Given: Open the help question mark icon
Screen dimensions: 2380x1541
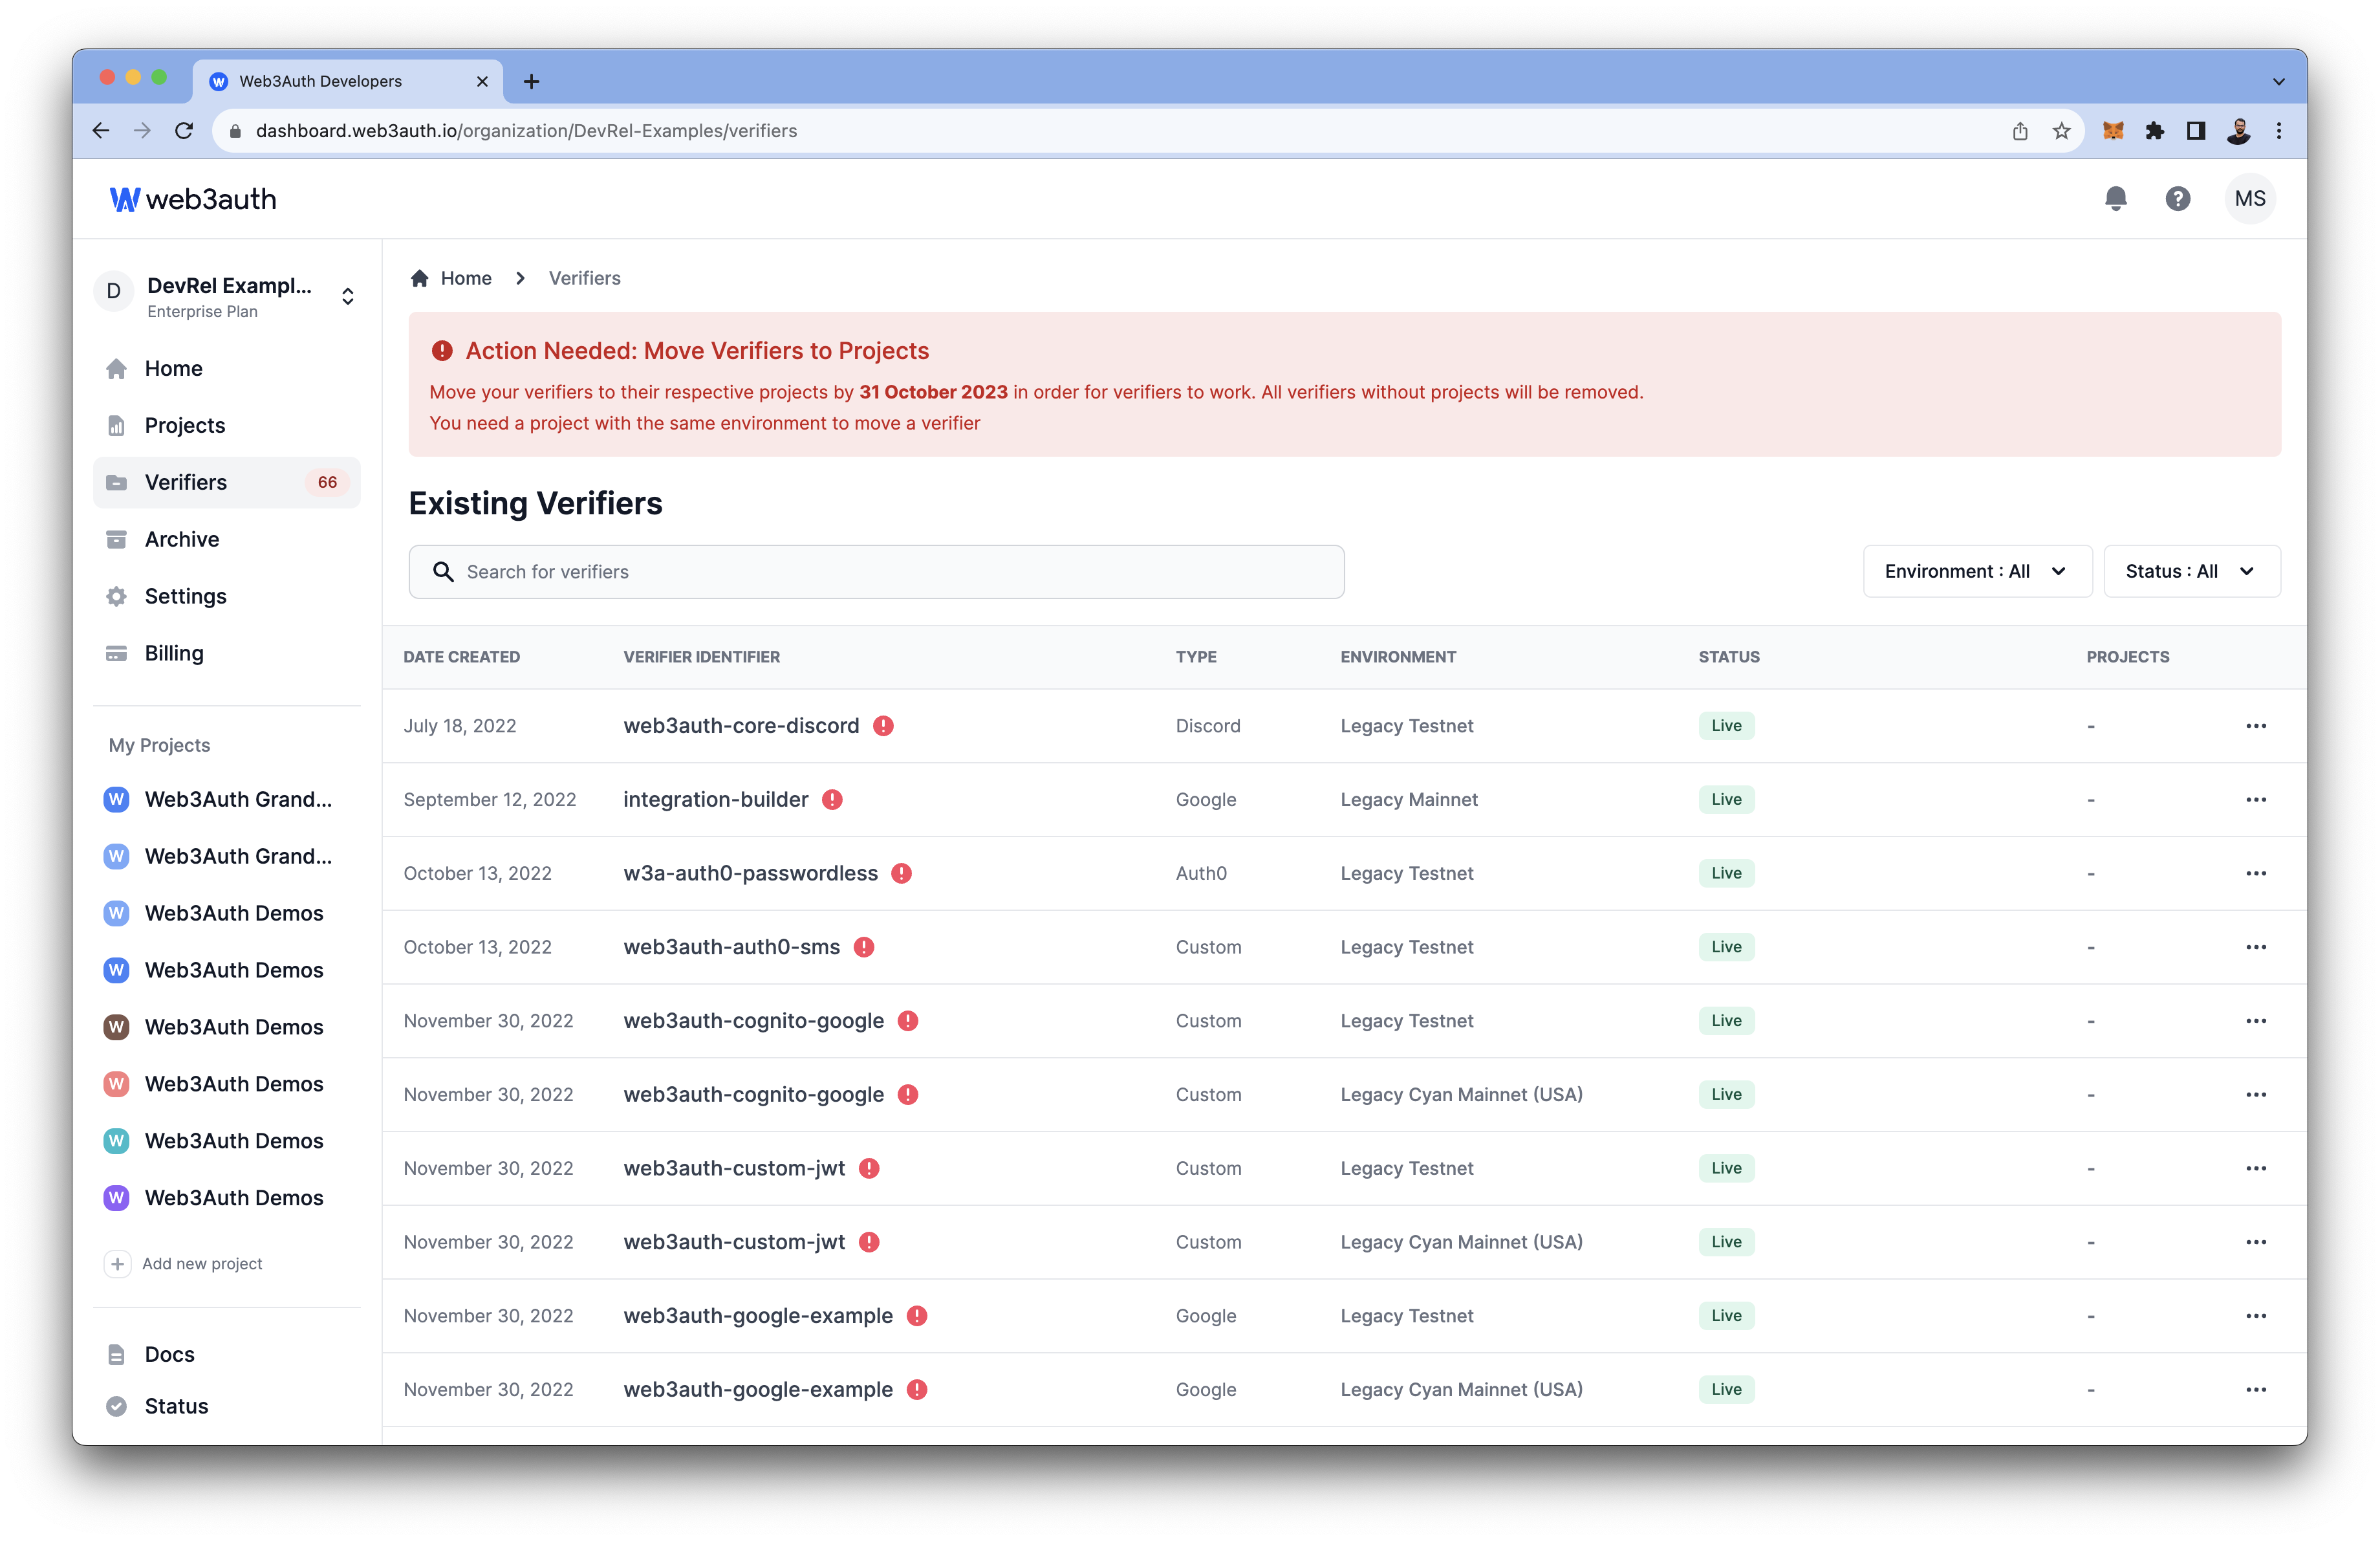Looking at the screenshot, I should point(2177,198).
